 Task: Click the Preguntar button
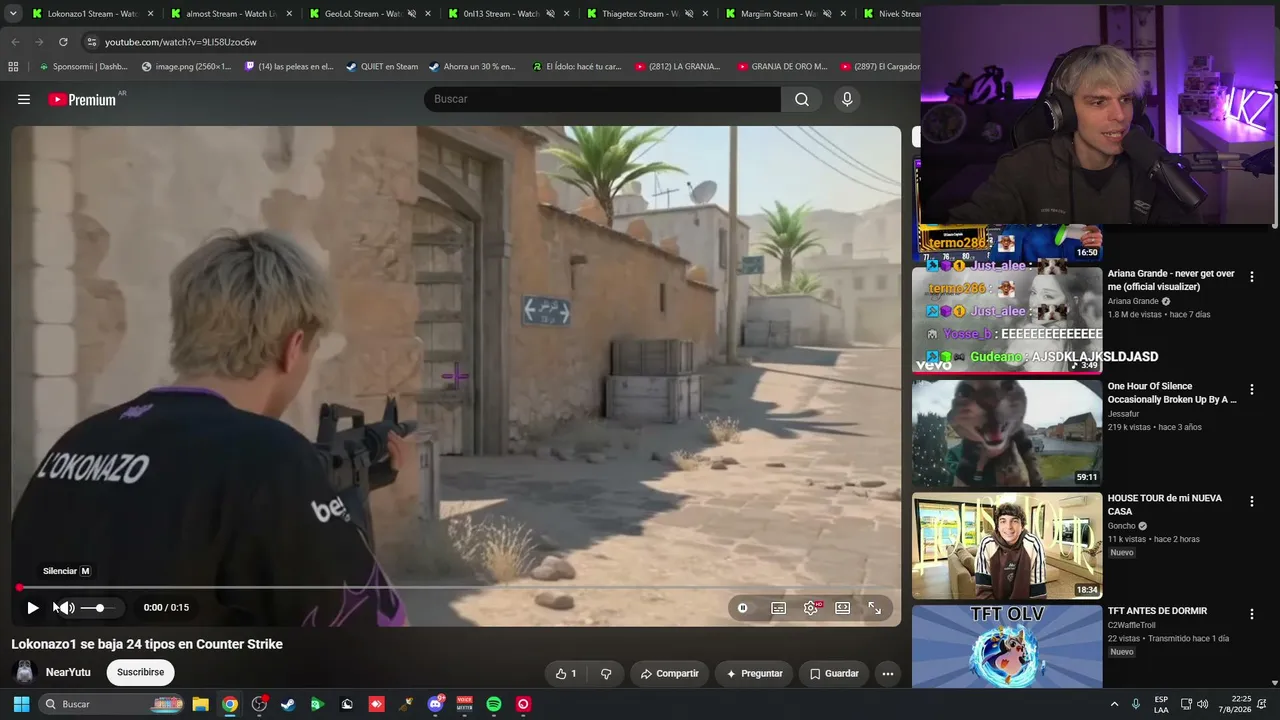(x=754, y=674)
